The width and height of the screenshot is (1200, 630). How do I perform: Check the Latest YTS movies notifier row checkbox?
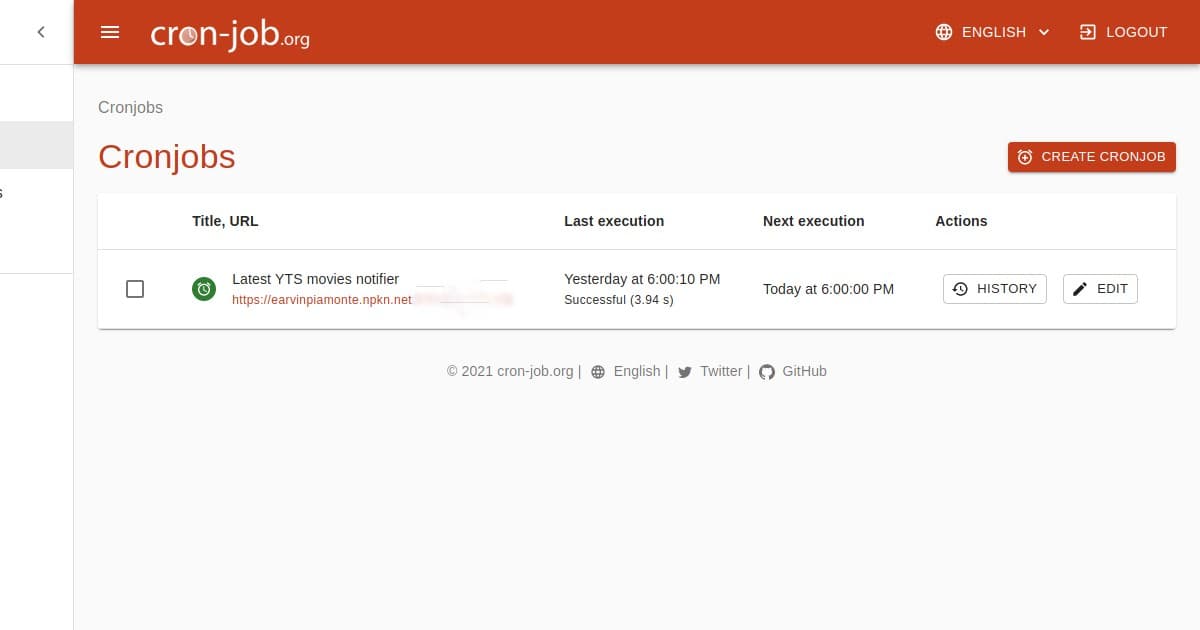pos(135,289)
